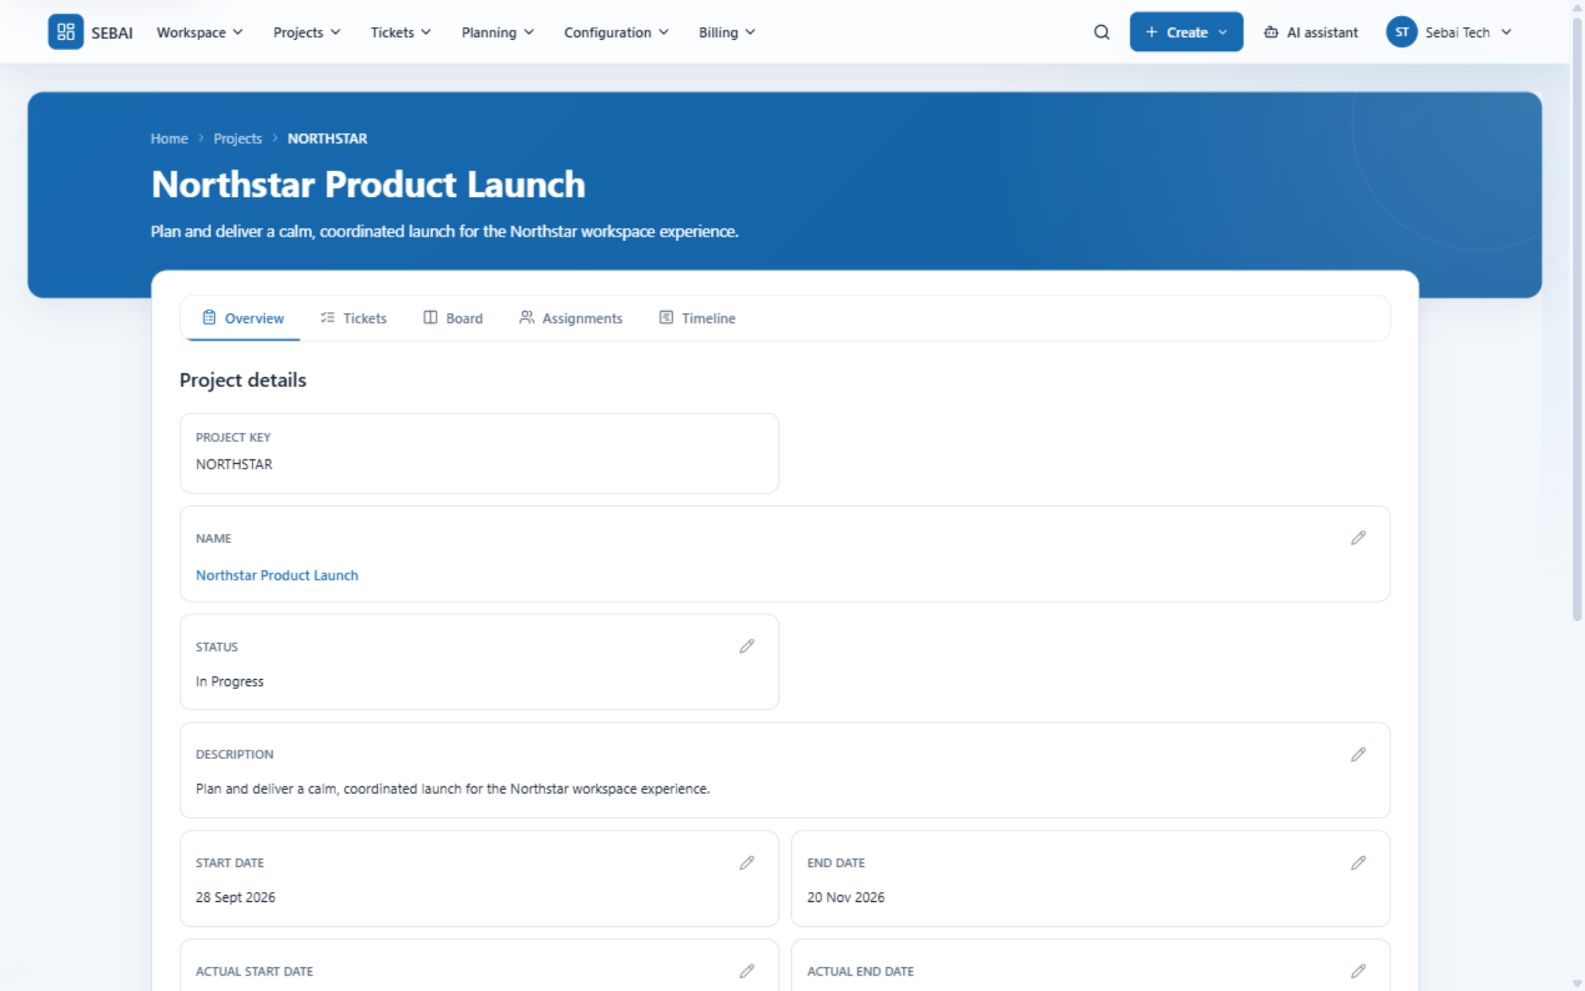Open the Planning dropdown menu

click(498, 32)
